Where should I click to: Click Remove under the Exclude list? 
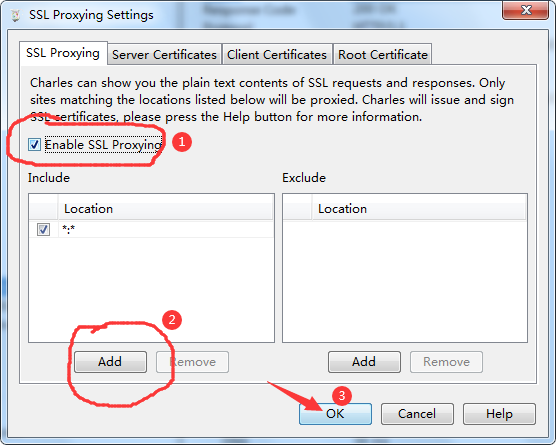click(446, 362)
